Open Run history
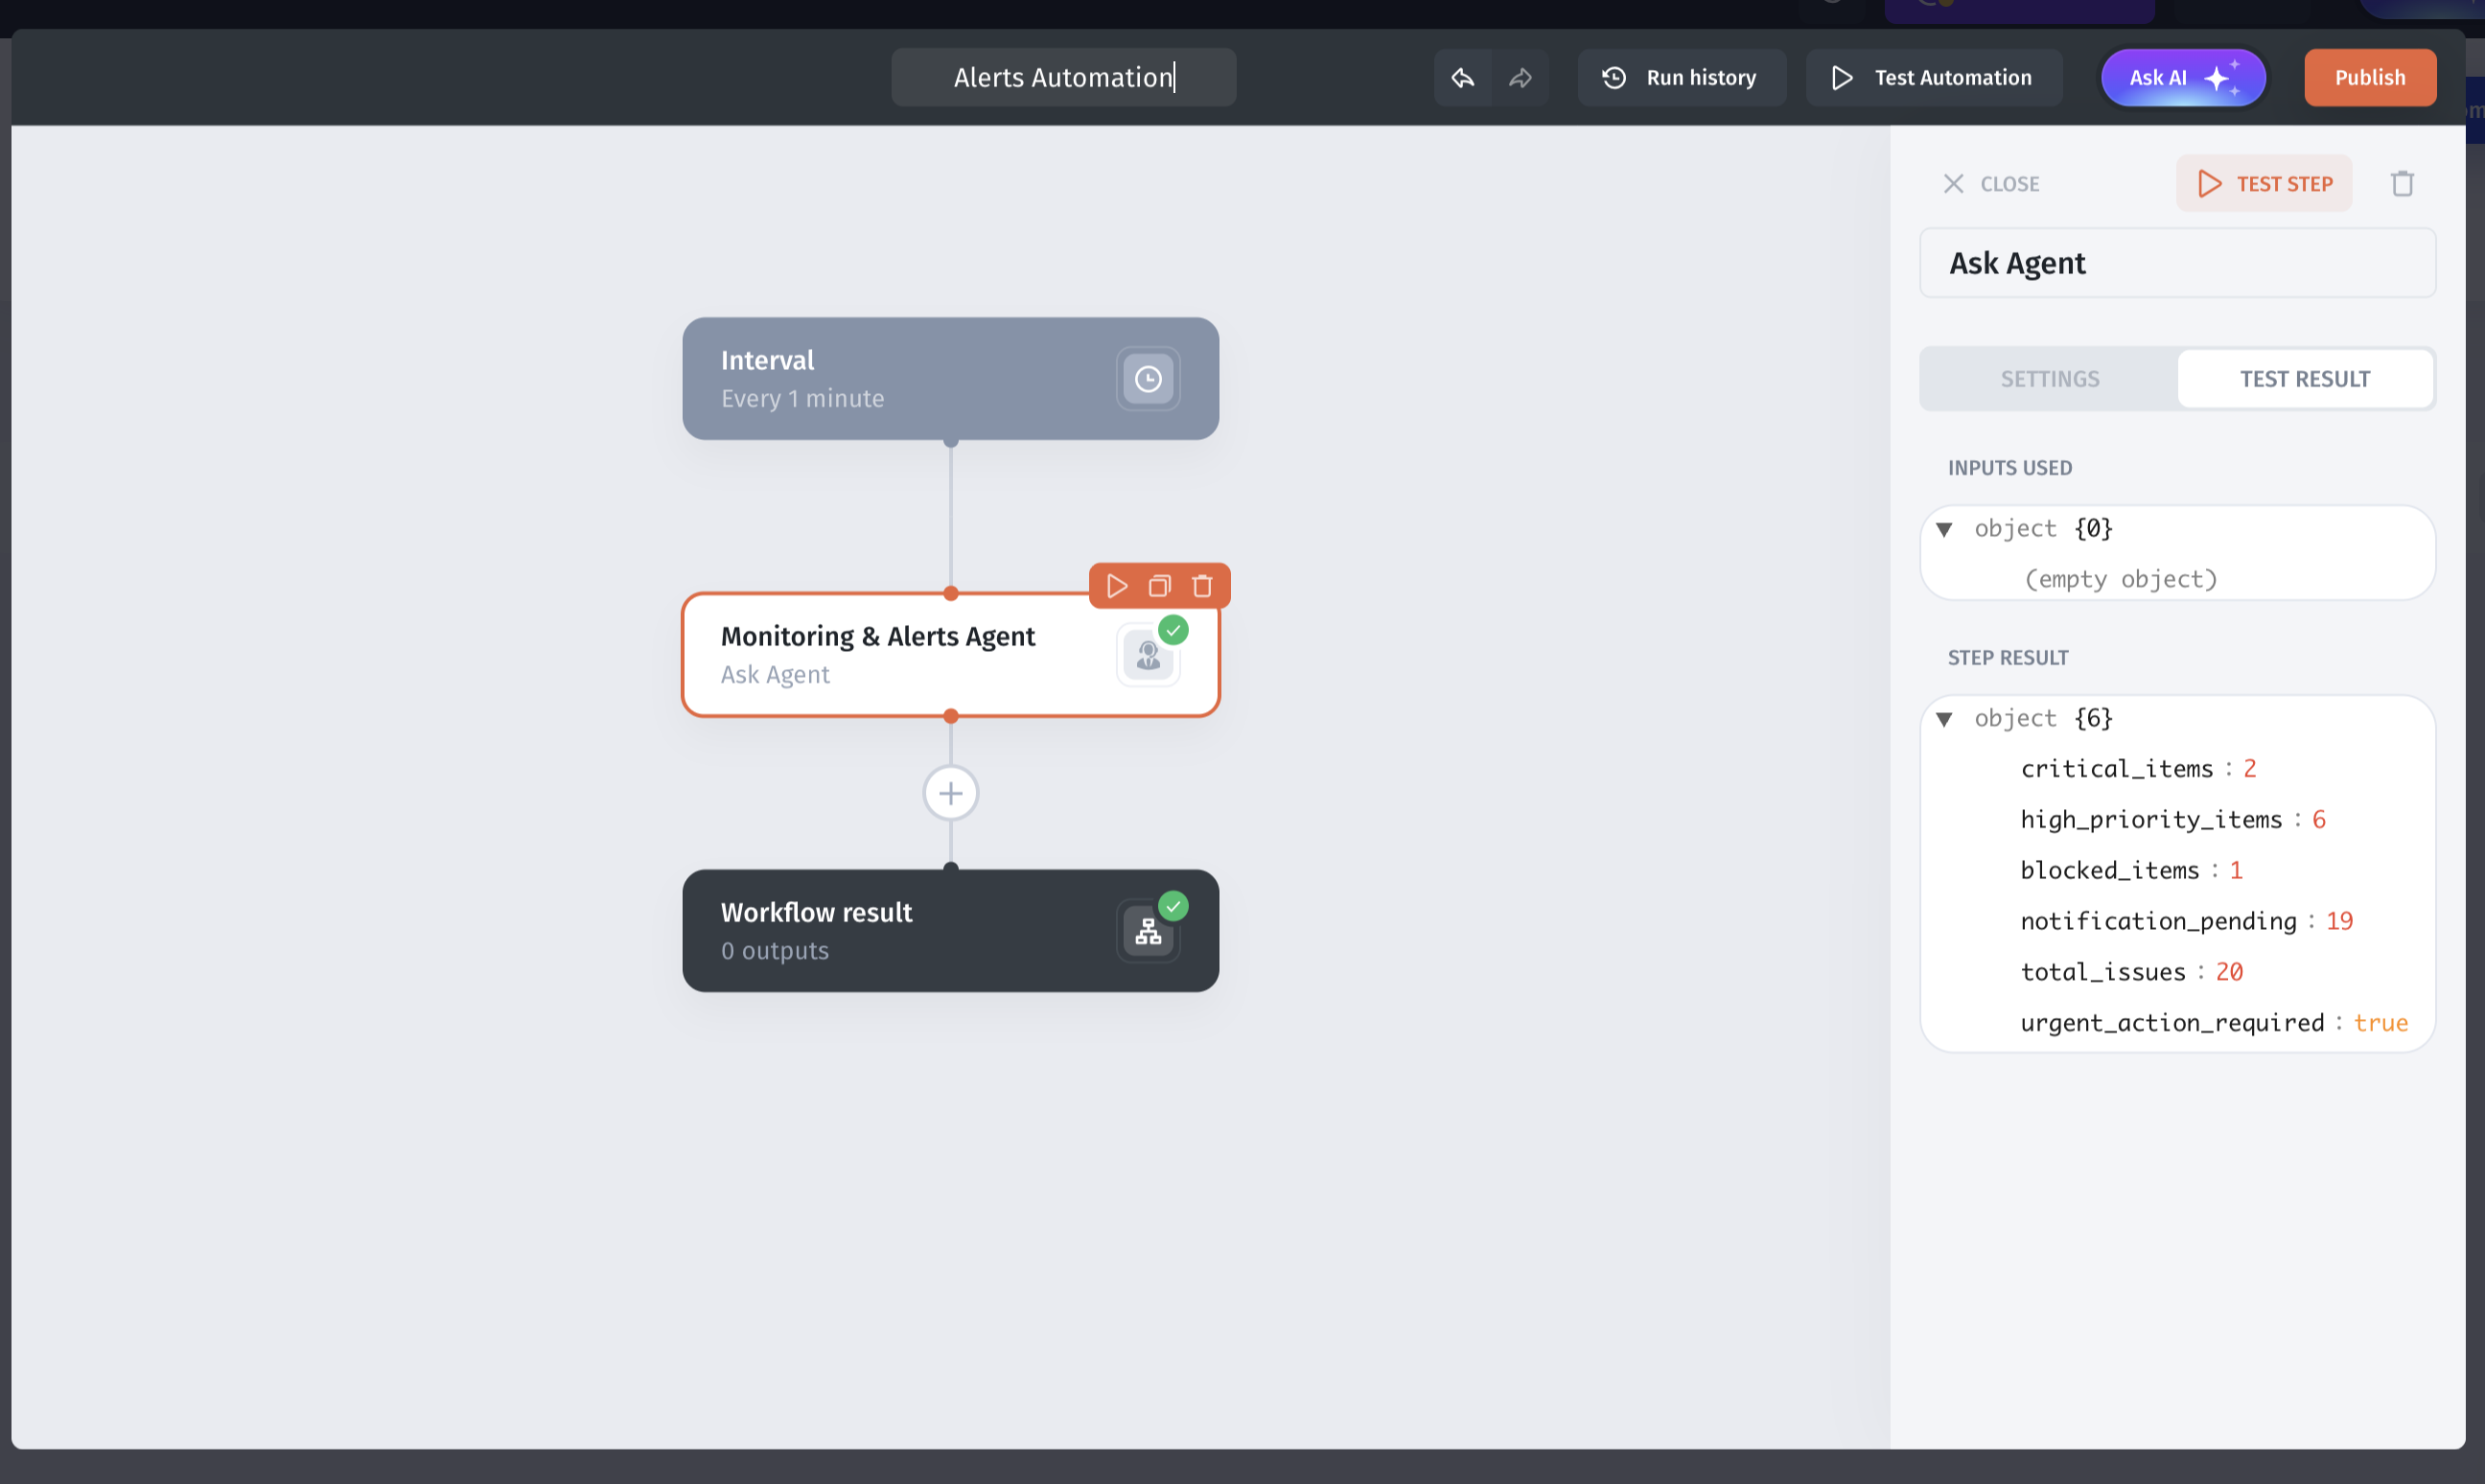The width and height of the screenshot is (2485, 1484). coord(1681,78)
